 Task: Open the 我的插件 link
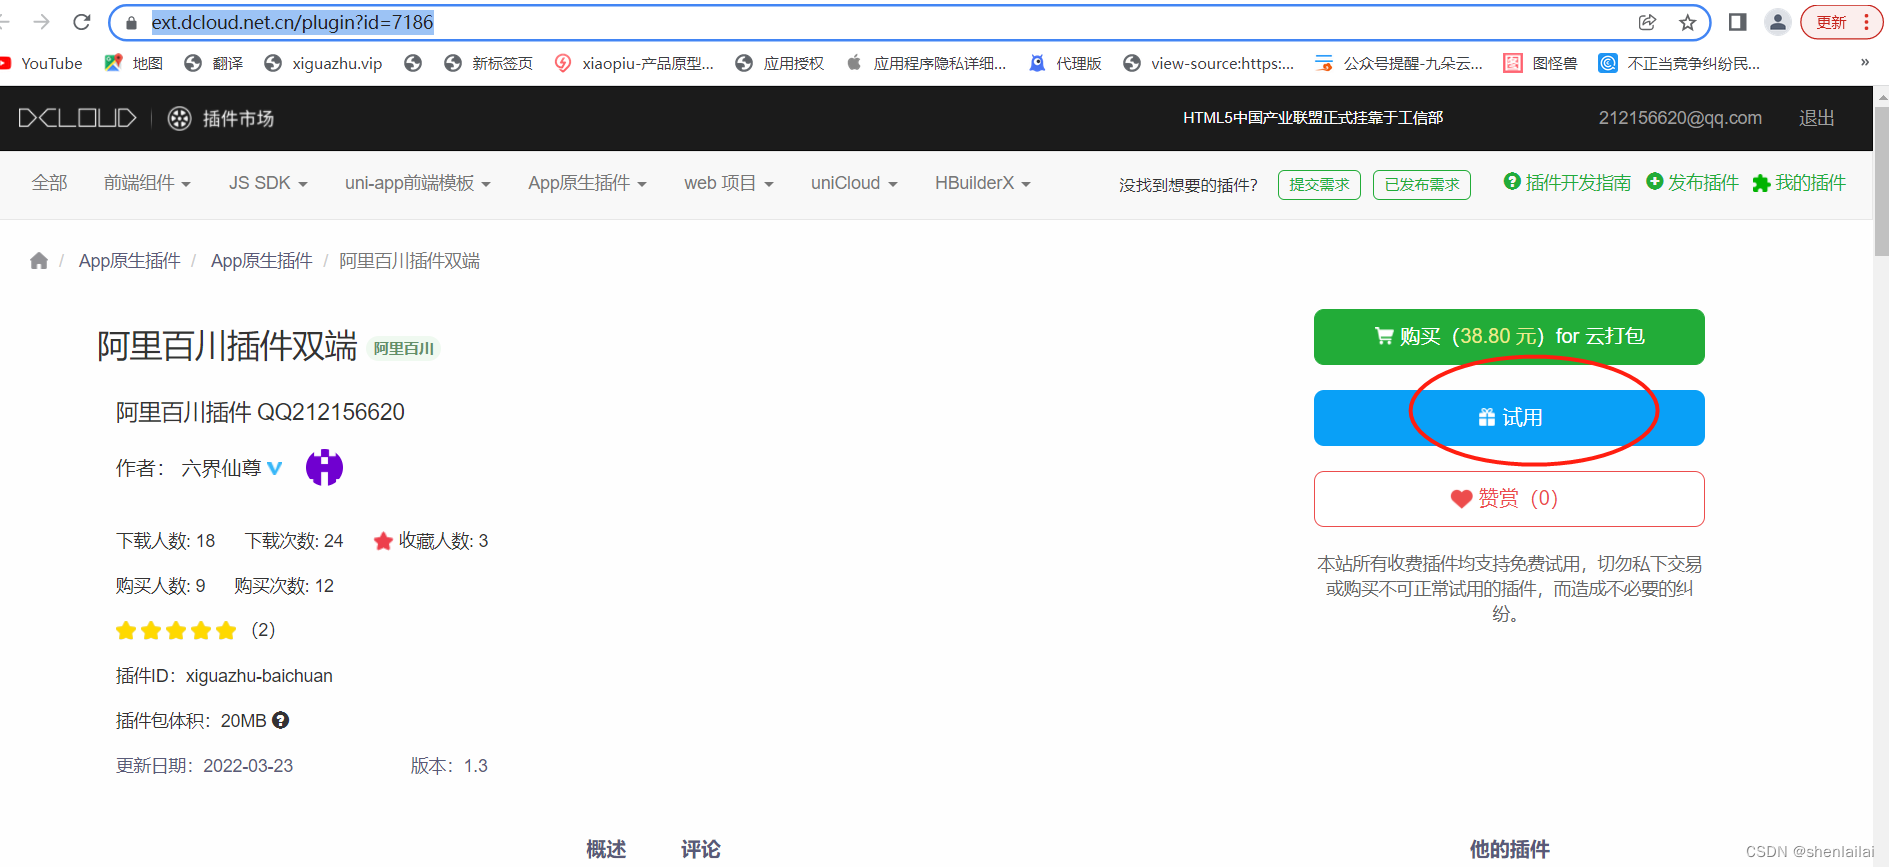pyautogui.click(x=1799, y=183)
